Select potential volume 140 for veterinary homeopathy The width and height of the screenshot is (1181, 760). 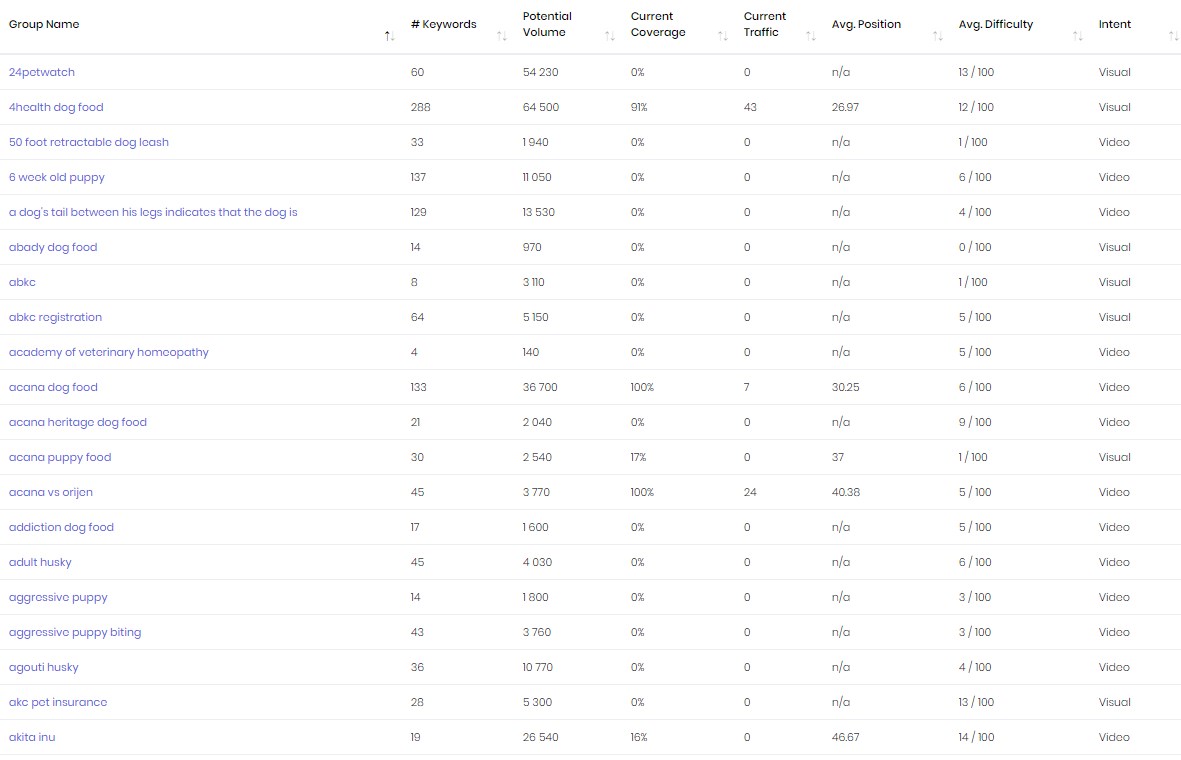[x=531, y=353]
